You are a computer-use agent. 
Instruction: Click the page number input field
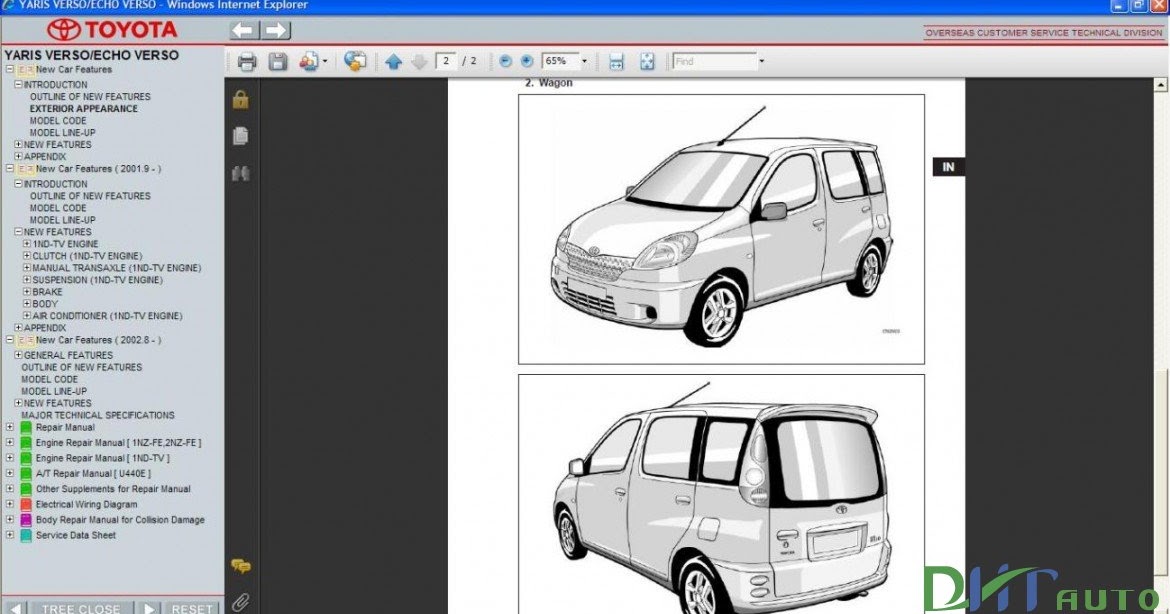pyautogui.click(x=446, y=61)
